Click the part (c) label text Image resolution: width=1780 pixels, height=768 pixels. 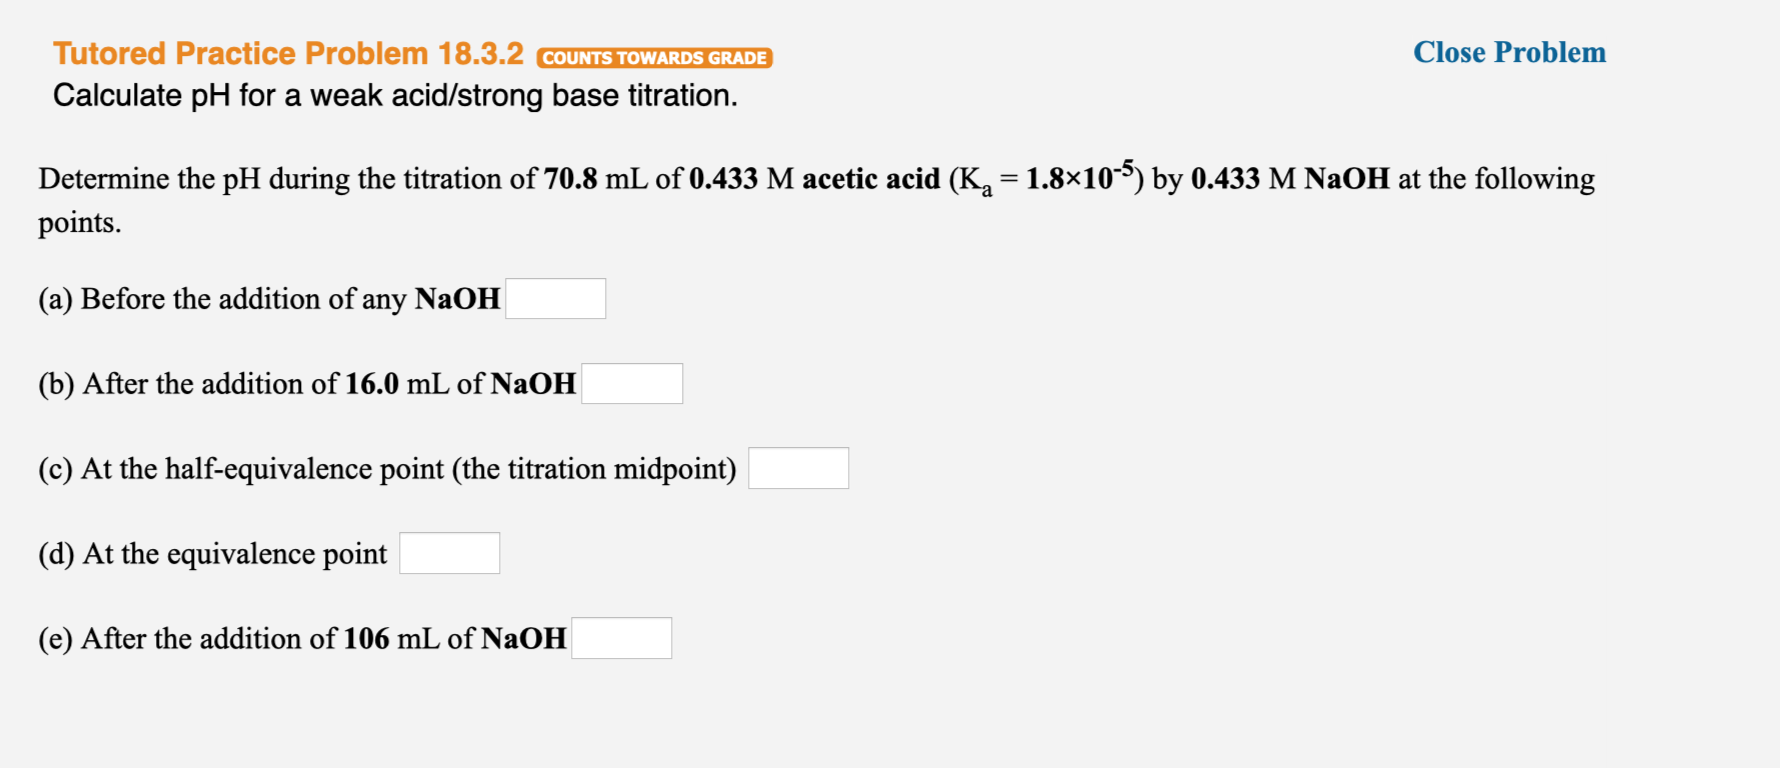(x=55, y=467)
